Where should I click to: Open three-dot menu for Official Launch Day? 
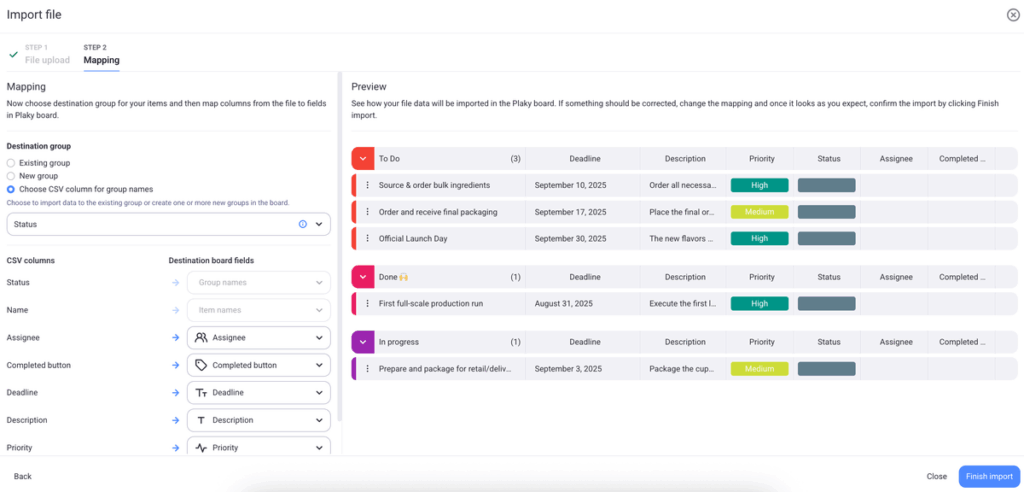(x=367, y=238)
